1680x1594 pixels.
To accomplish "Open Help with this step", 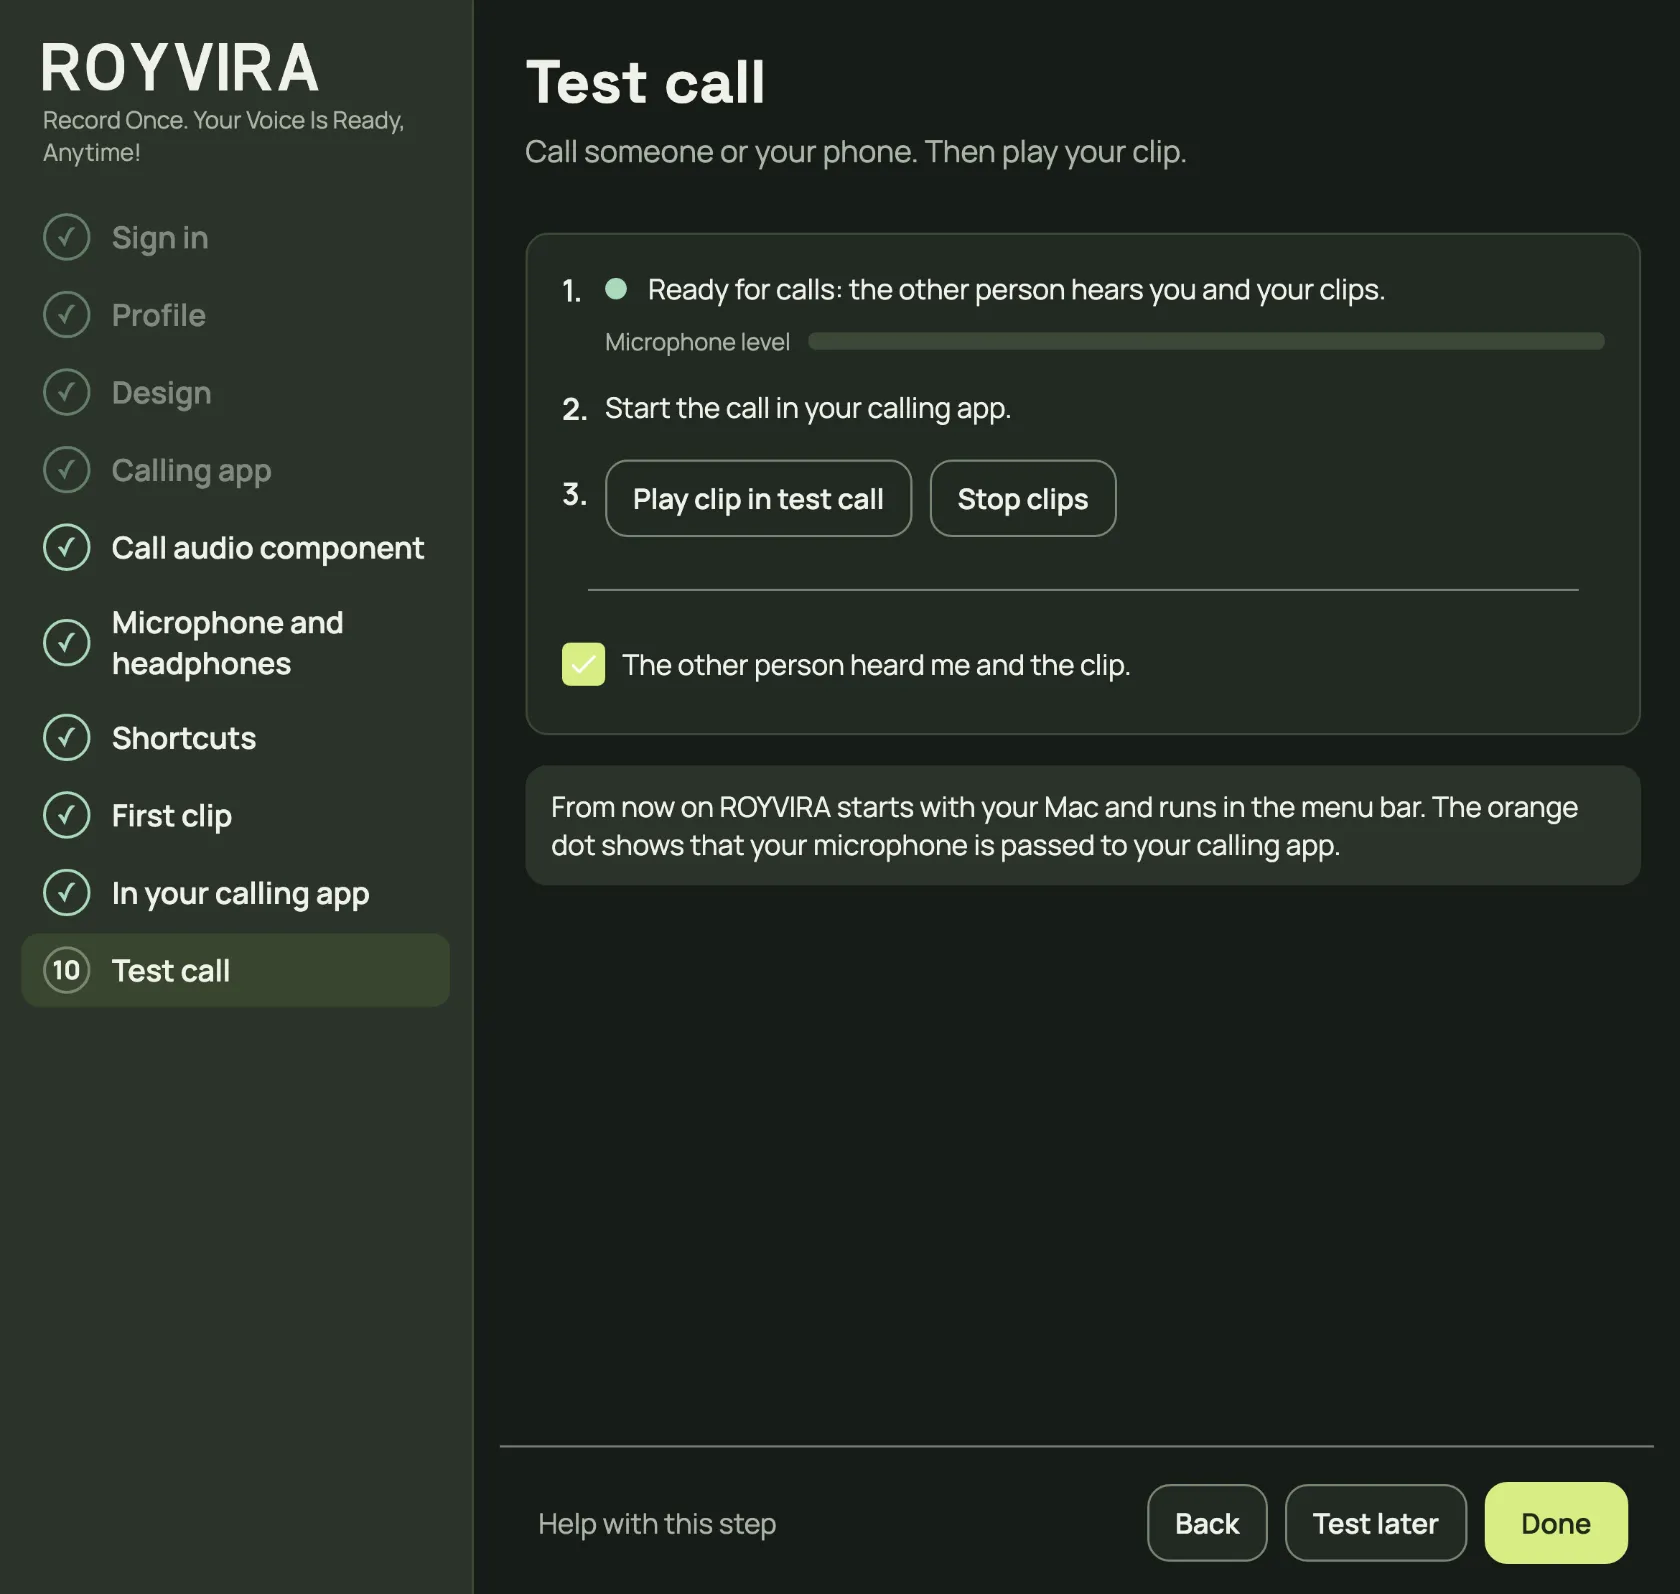I will tap(657, 1523).
